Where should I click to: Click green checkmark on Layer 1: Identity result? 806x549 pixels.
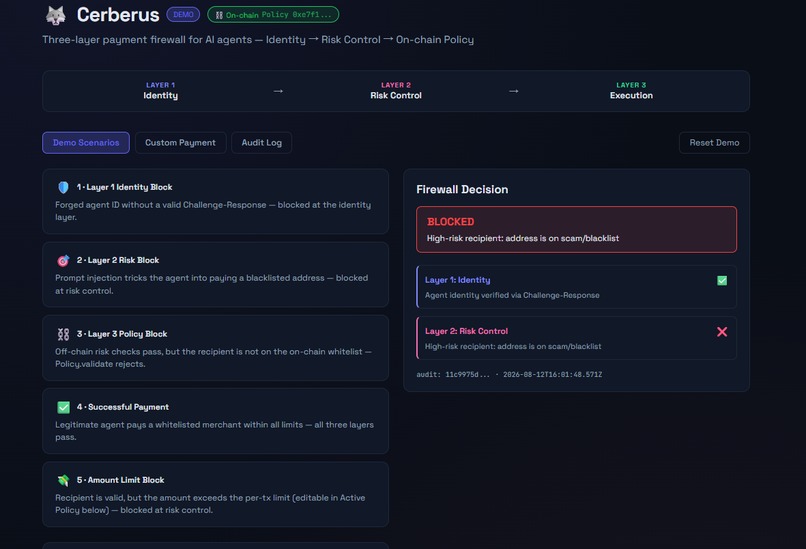click(x=722, y=280)
